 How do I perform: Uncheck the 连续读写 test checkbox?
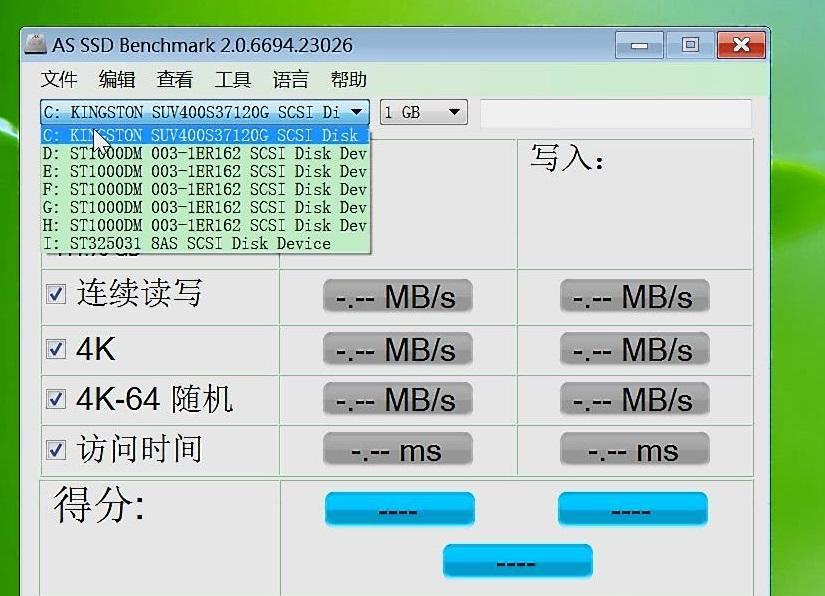point(56,294)
